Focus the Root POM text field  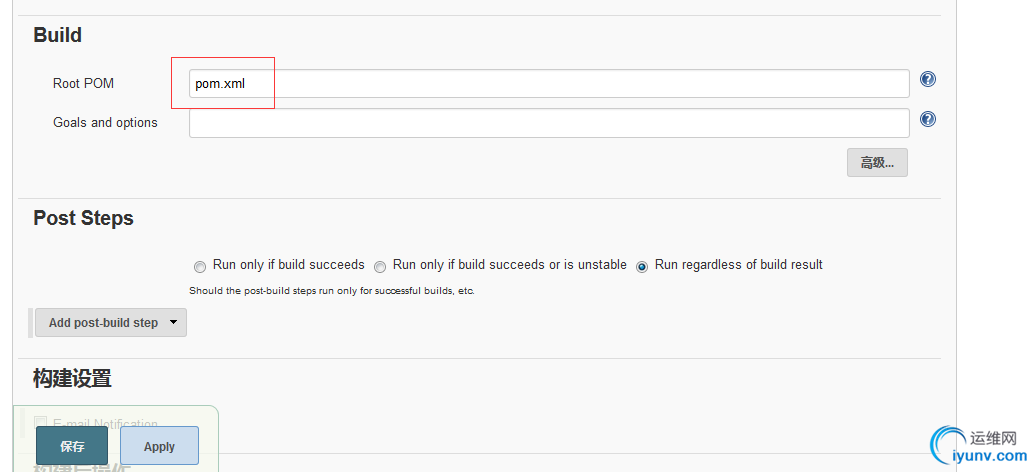(x=548, y=84)
